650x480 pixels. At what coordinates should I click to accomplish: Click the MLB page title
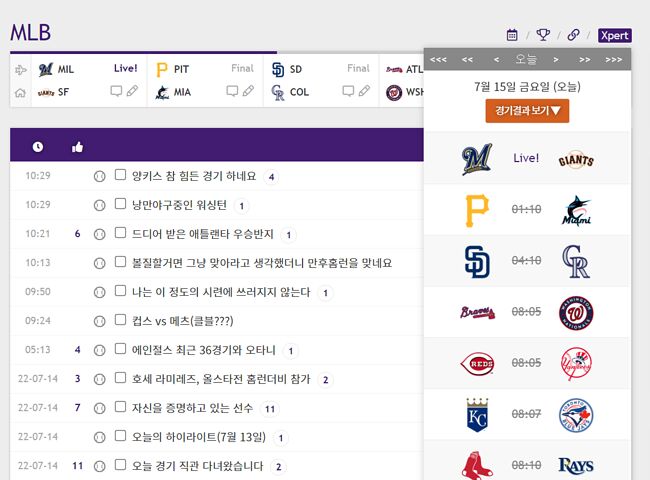pyautogui.click(x=31, y=32)
